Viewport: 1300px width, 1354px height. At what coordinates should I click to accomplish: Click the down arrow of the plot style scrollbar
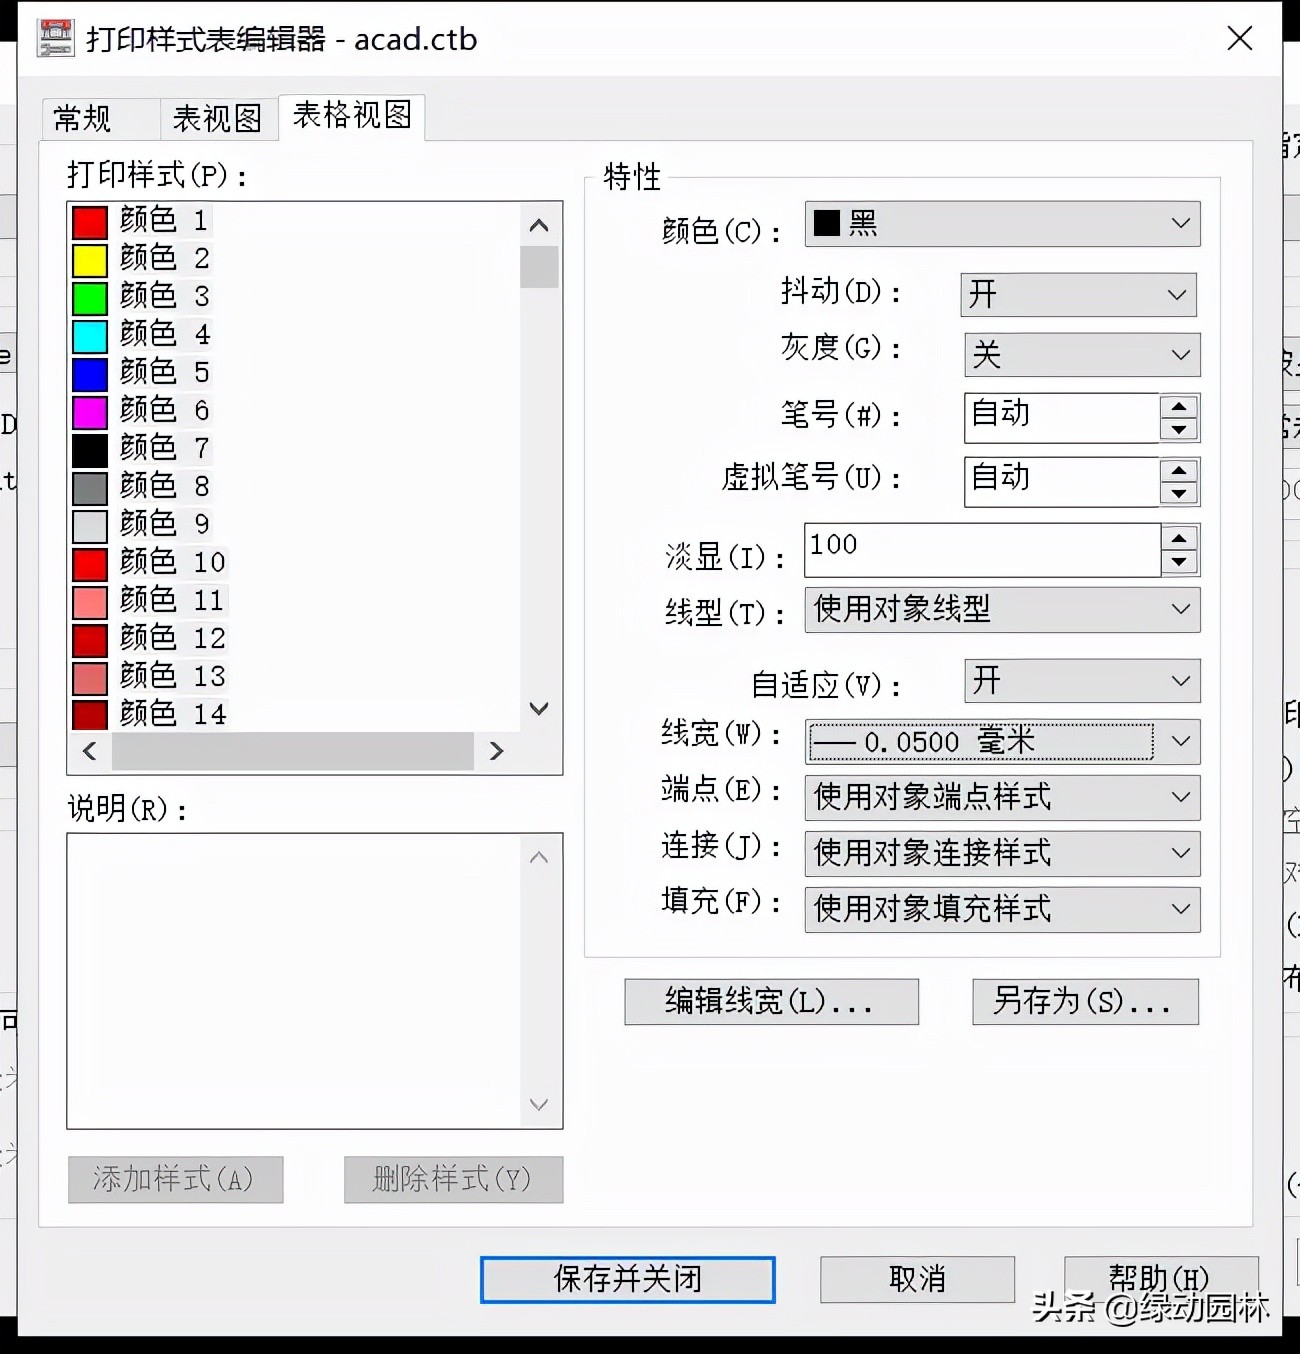[x=539, y=709]
